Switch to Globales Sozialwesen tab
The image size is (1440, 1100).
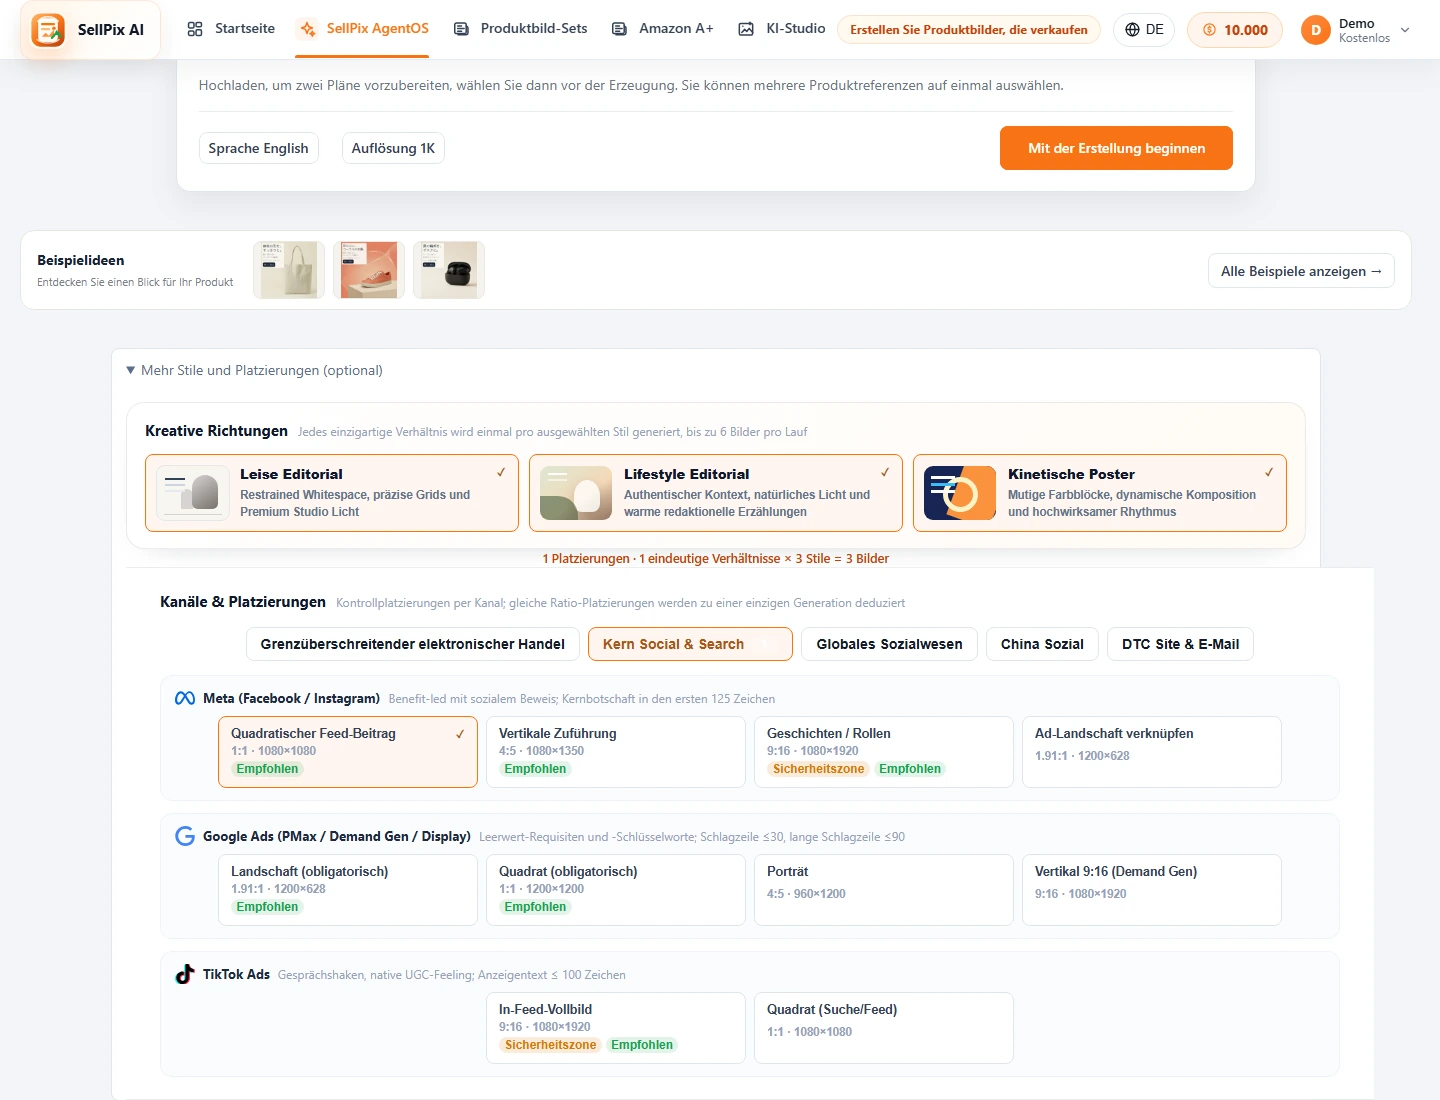point(890,644)
